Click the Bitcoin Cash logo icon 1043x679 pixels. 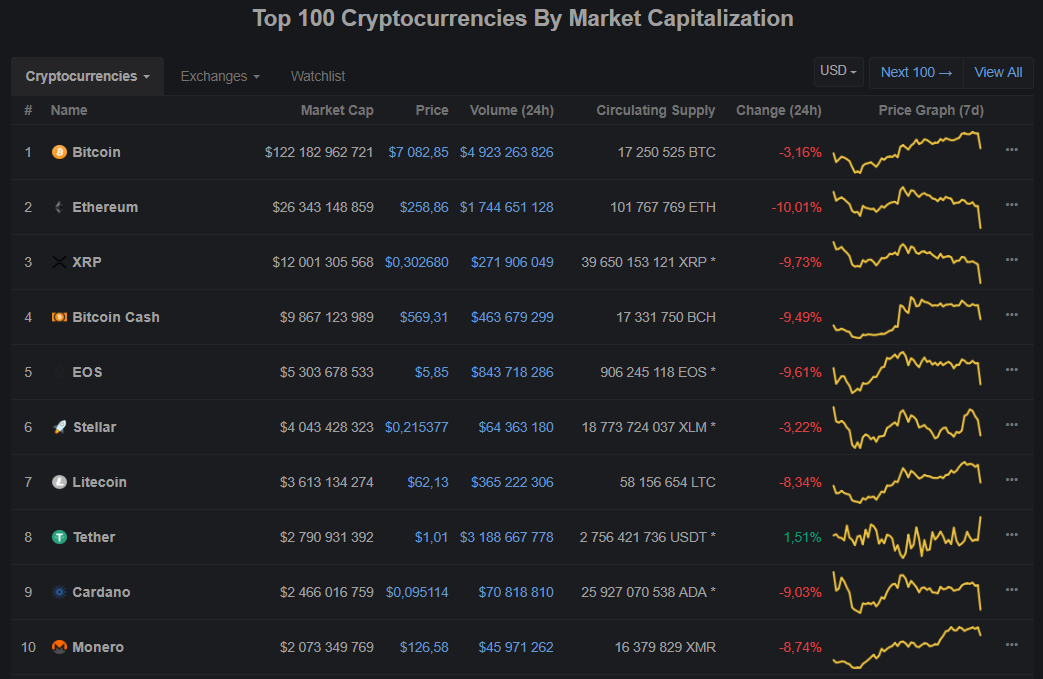point(59,317)
